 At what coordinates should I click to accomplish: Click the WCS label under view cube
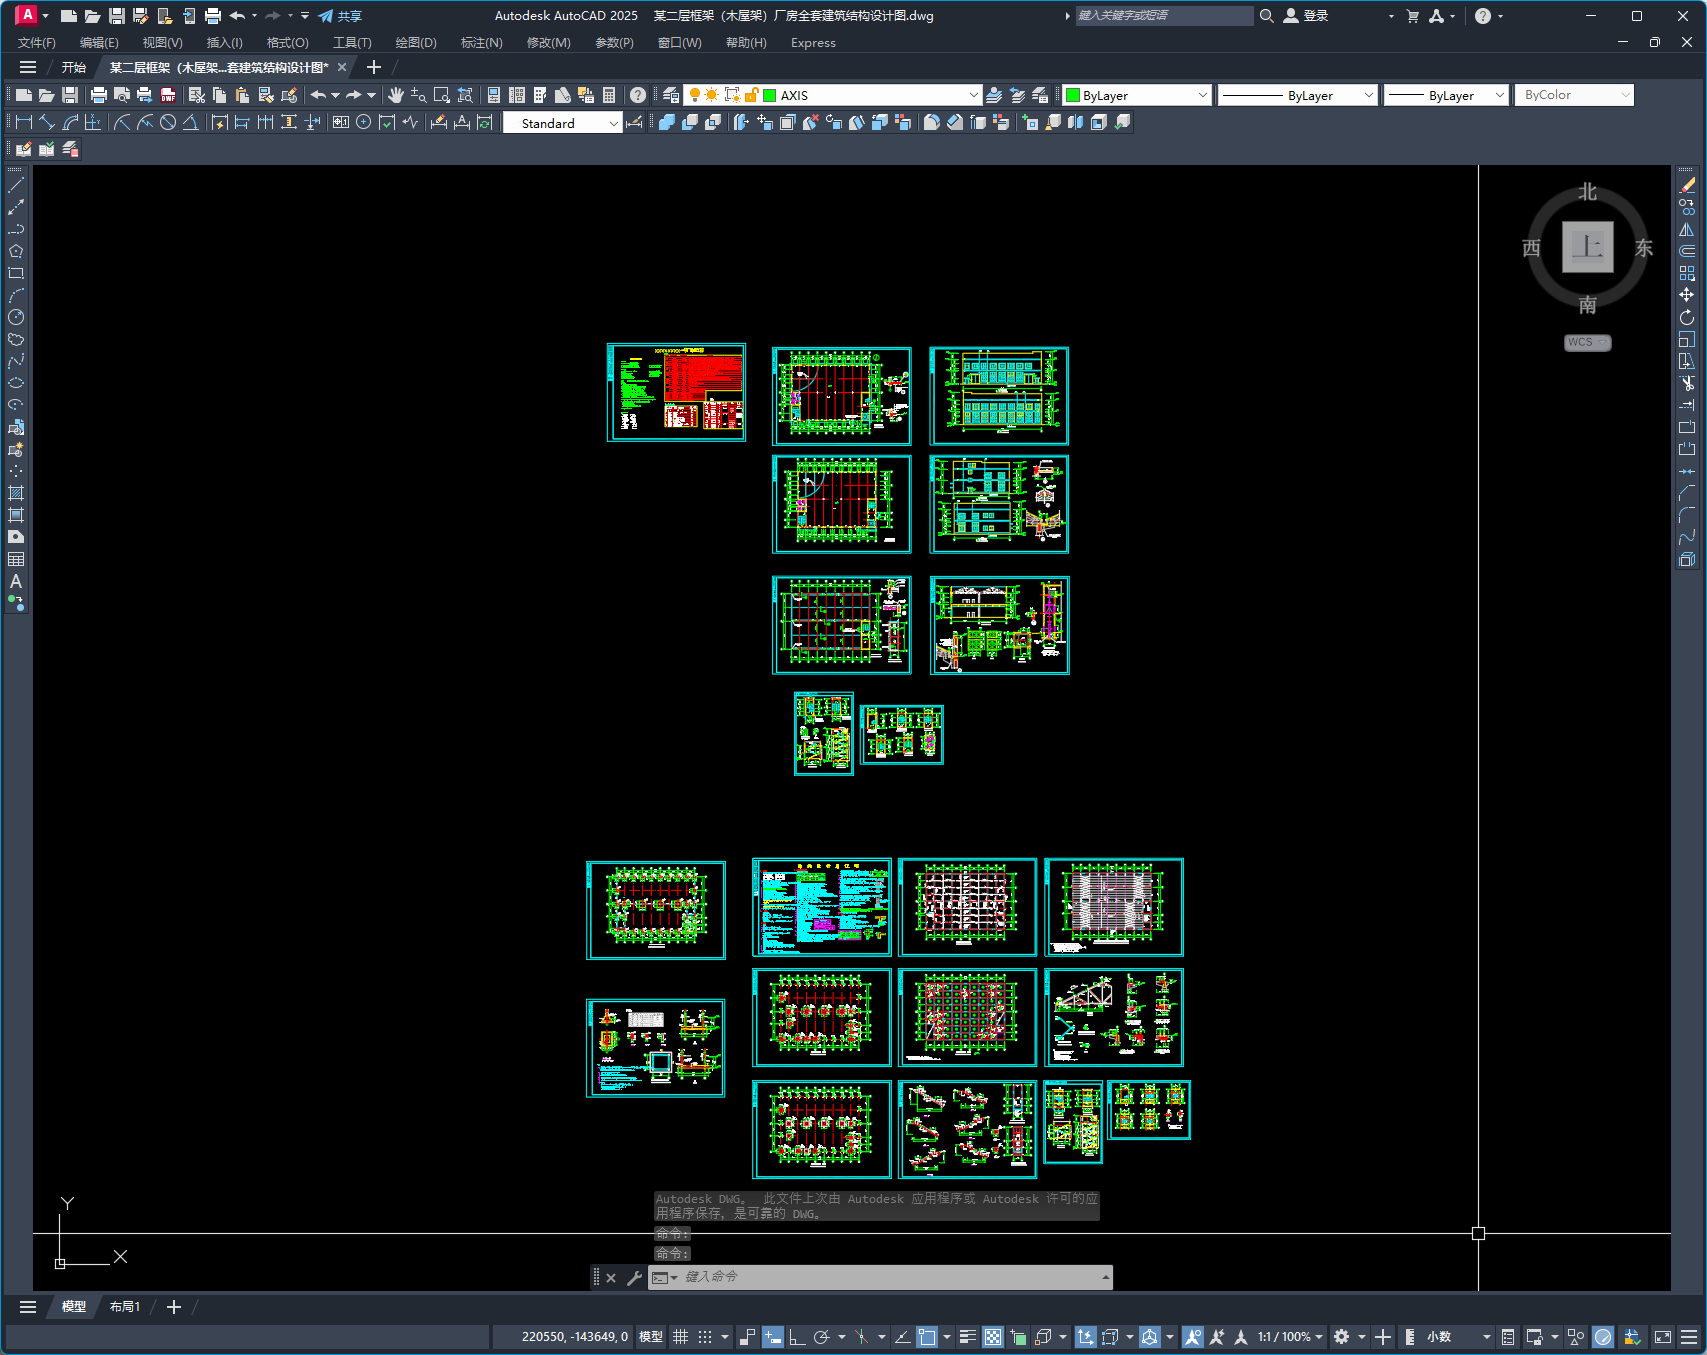(1588, 342)
